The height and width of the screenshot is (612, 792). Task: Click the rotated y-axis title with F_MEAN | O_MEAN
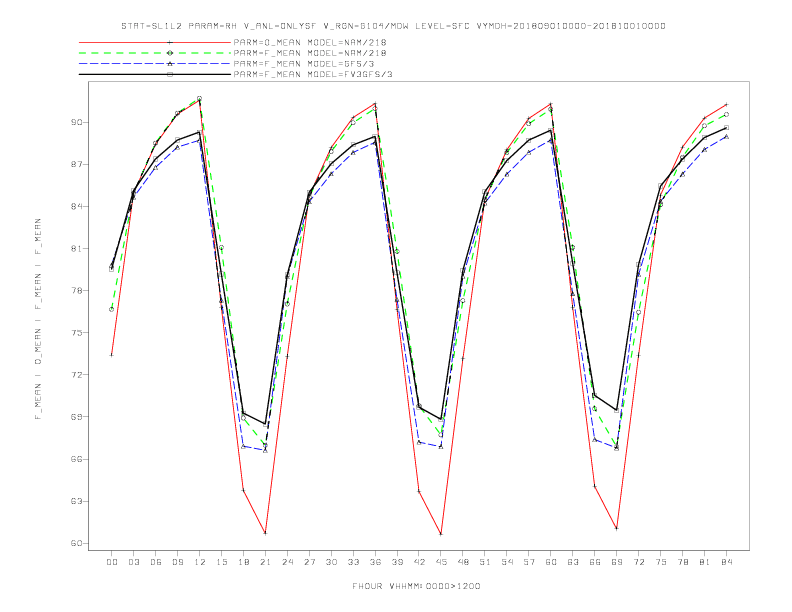(38, 319)
